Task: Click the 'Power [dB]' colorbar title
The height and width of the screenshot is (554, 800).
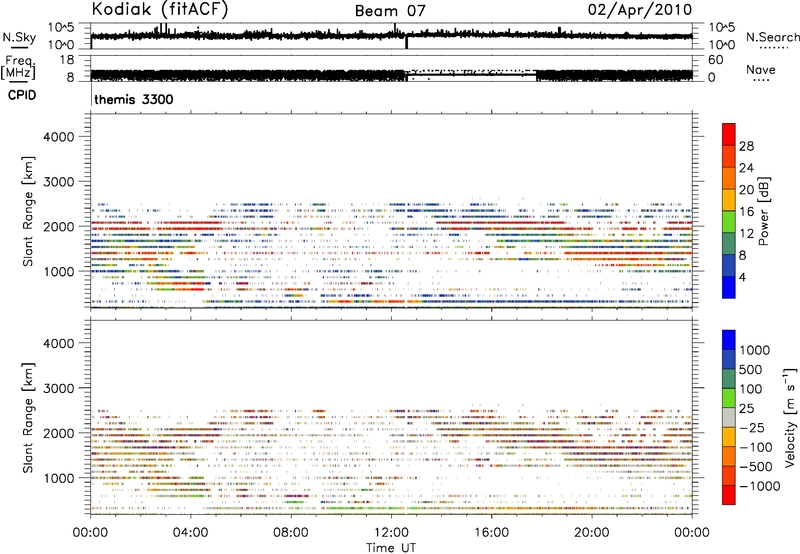Action: 764,211
